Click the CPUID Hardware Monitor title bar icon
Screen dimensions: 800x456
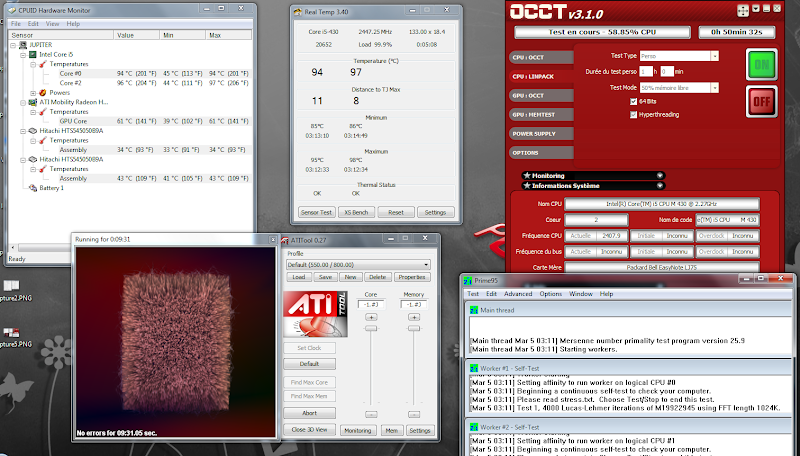coord(12,10)
